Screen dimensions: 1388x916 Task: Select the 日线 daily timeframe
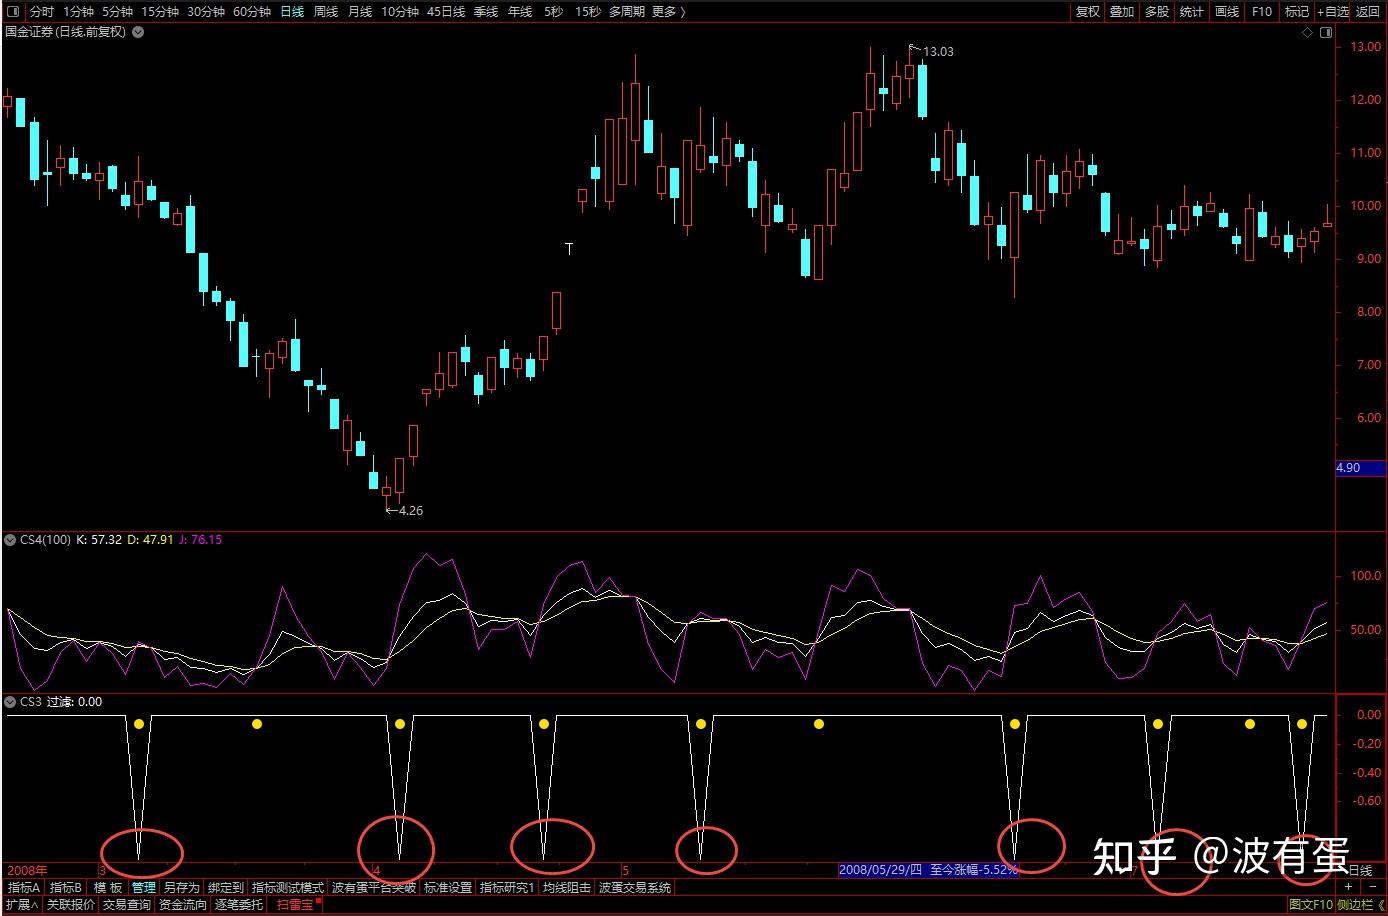pos(292,12)
